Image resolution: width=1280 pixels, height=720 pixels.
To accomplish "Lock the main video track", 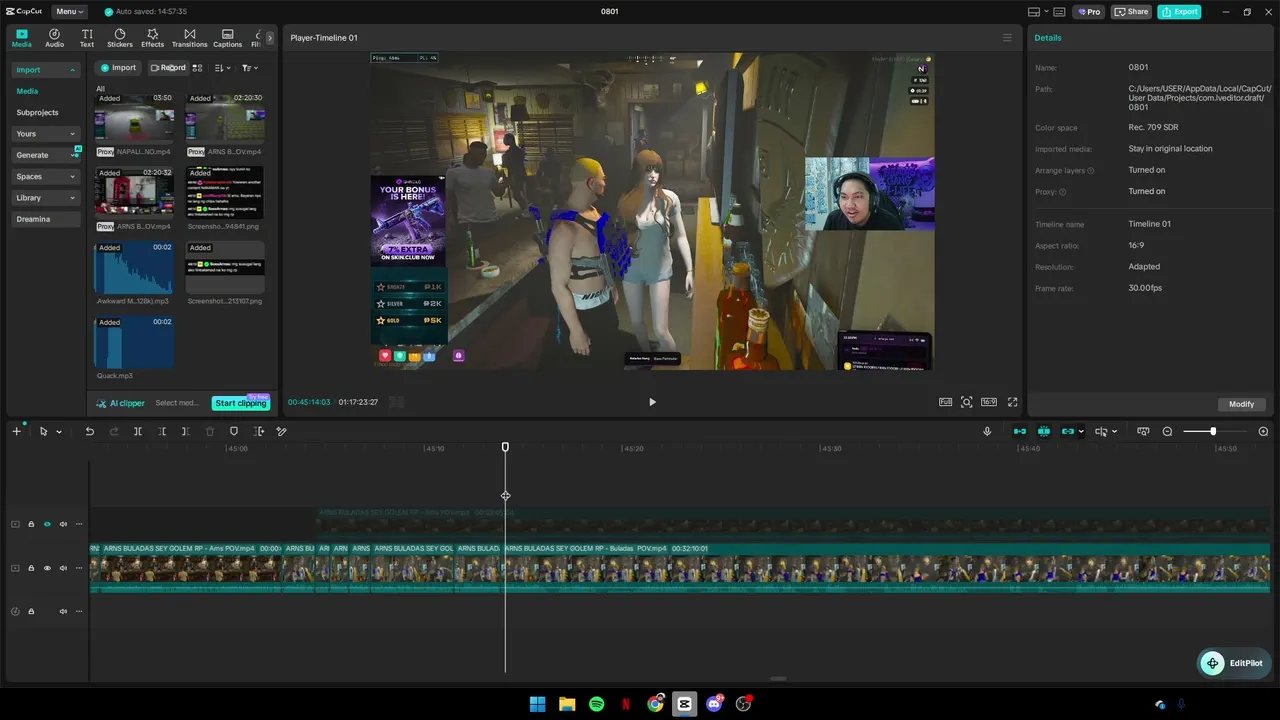I will (x=31, y=568).
